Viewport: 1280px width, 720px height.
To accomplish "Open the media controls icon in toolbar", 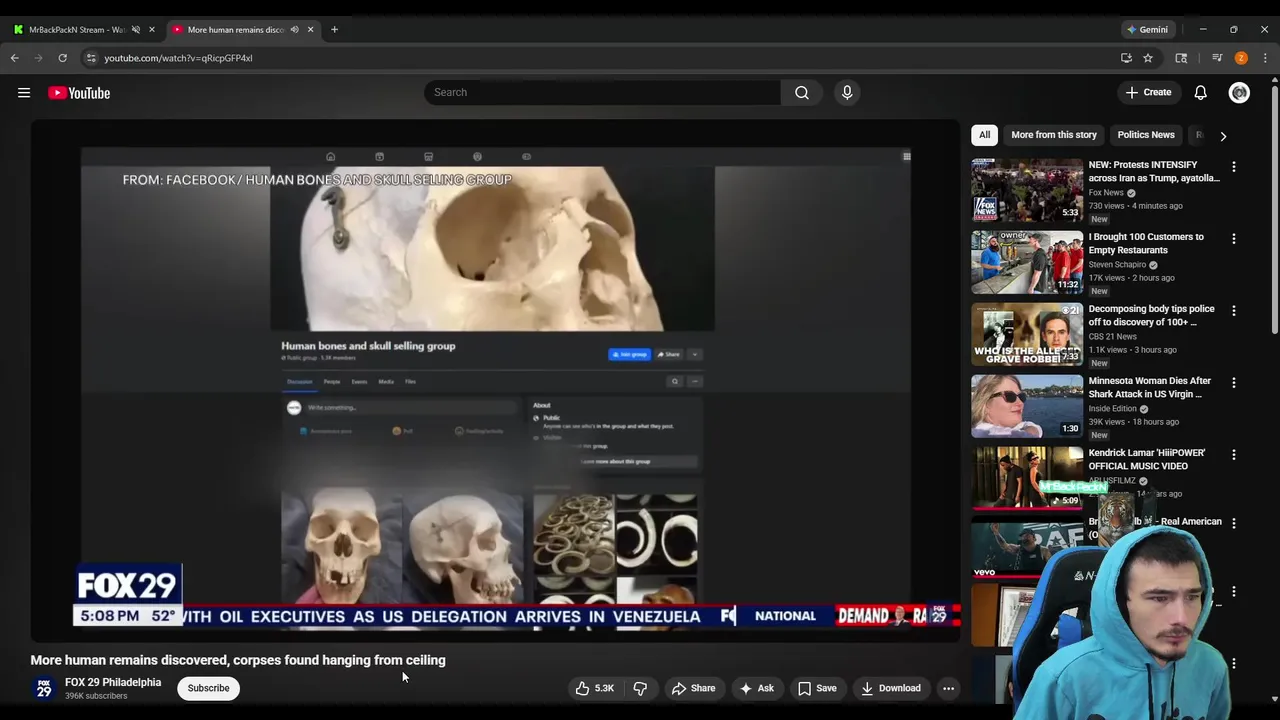I will click(x=1217, y=58).
